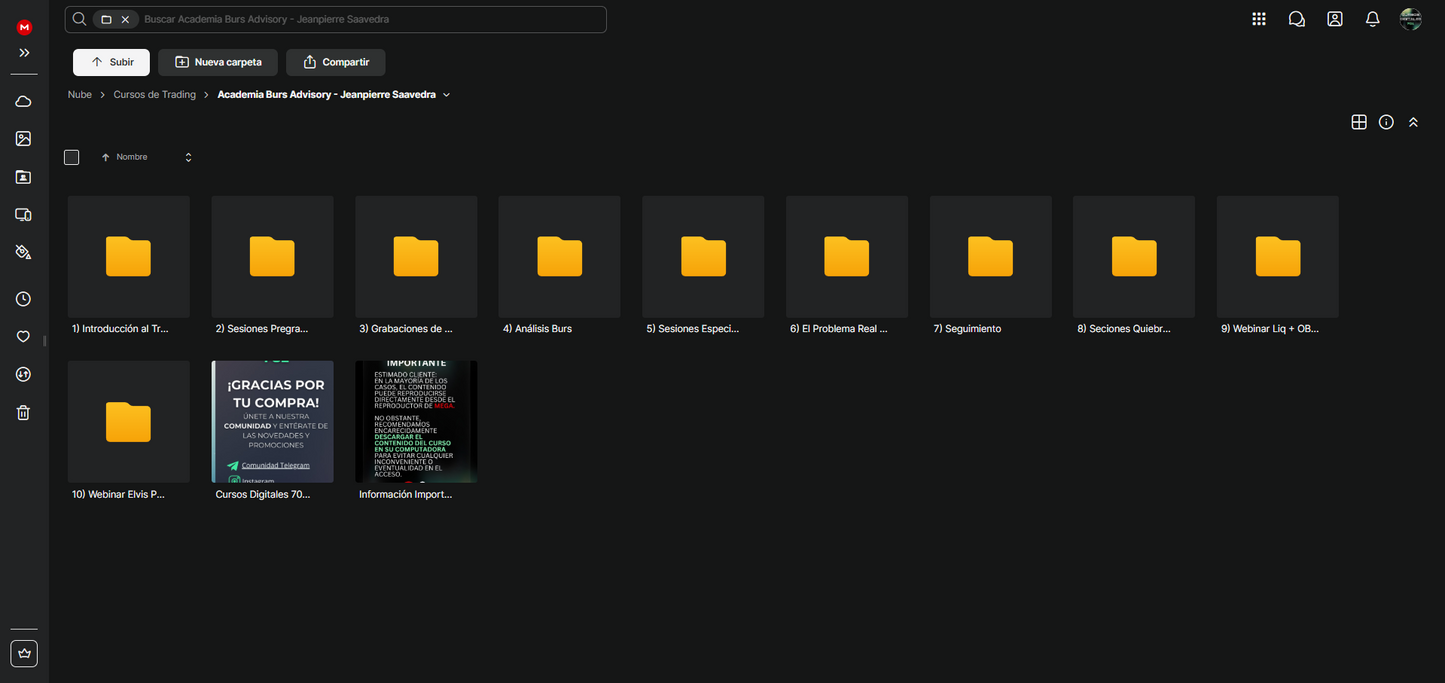Open folder 6) El Problema Real ...
The width and height of the screenshot is (1445, 683).
point(847,257)
